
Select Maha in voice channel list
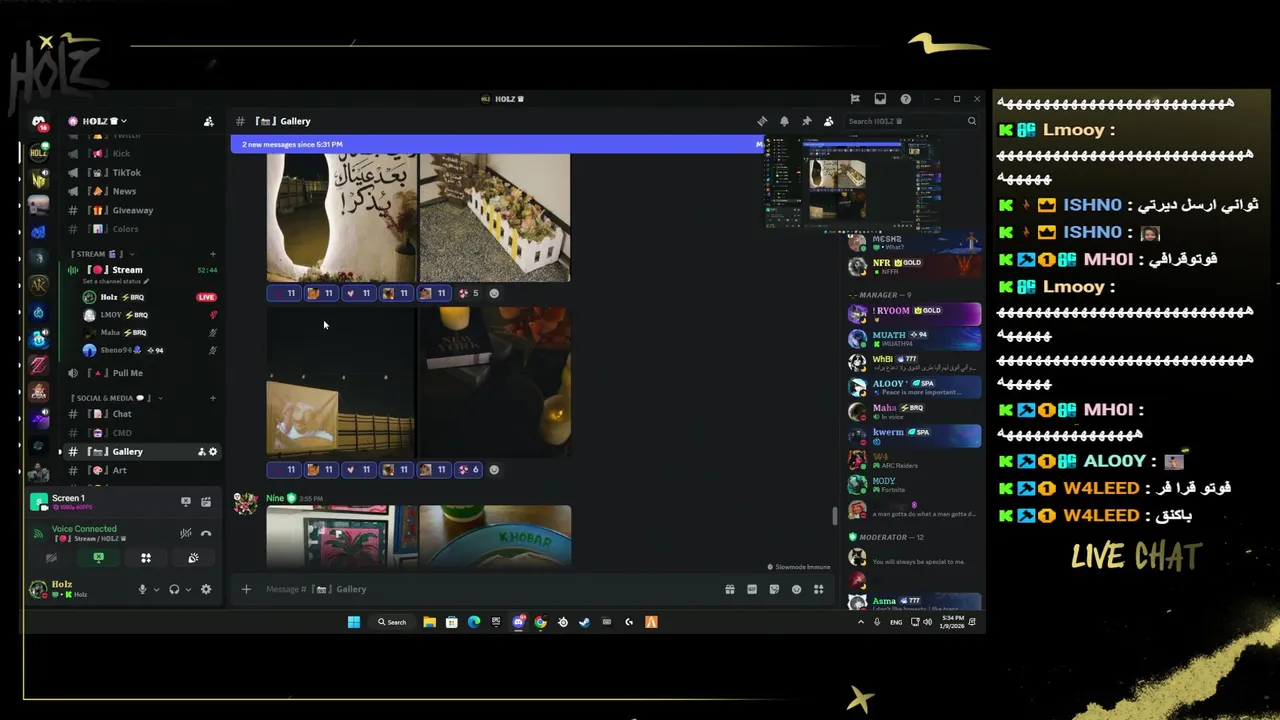[150, 332]
